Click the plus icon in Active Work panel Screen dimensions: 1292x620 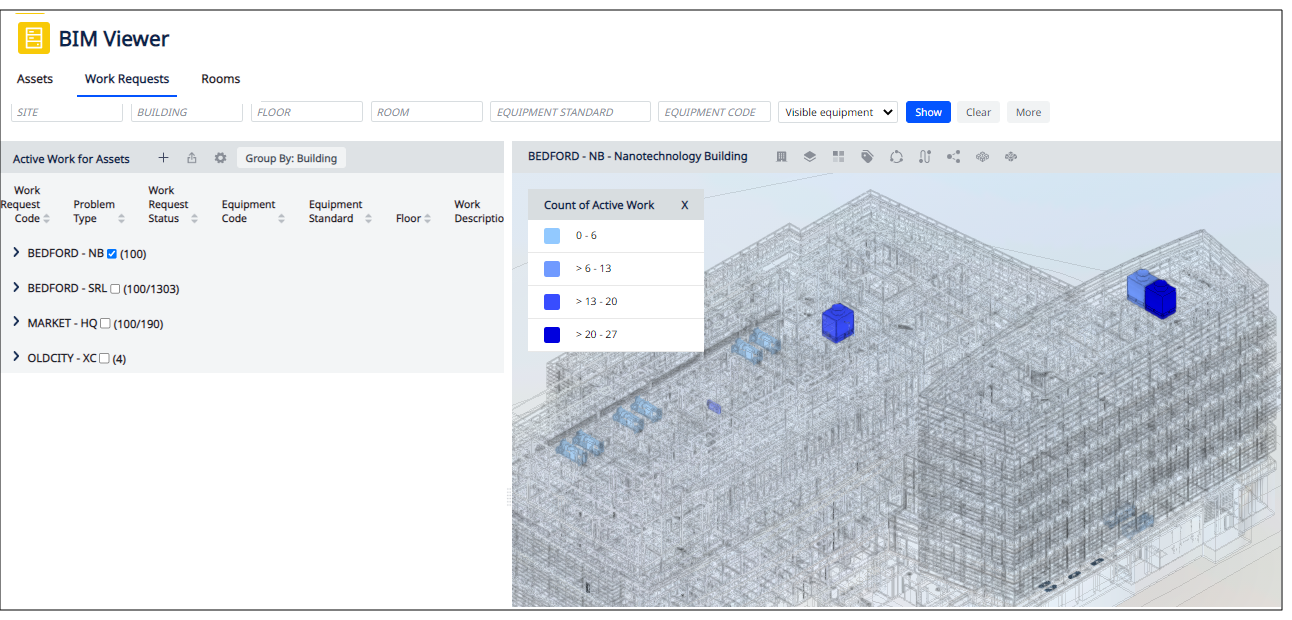pyautogui.click(x=164, y=158)
